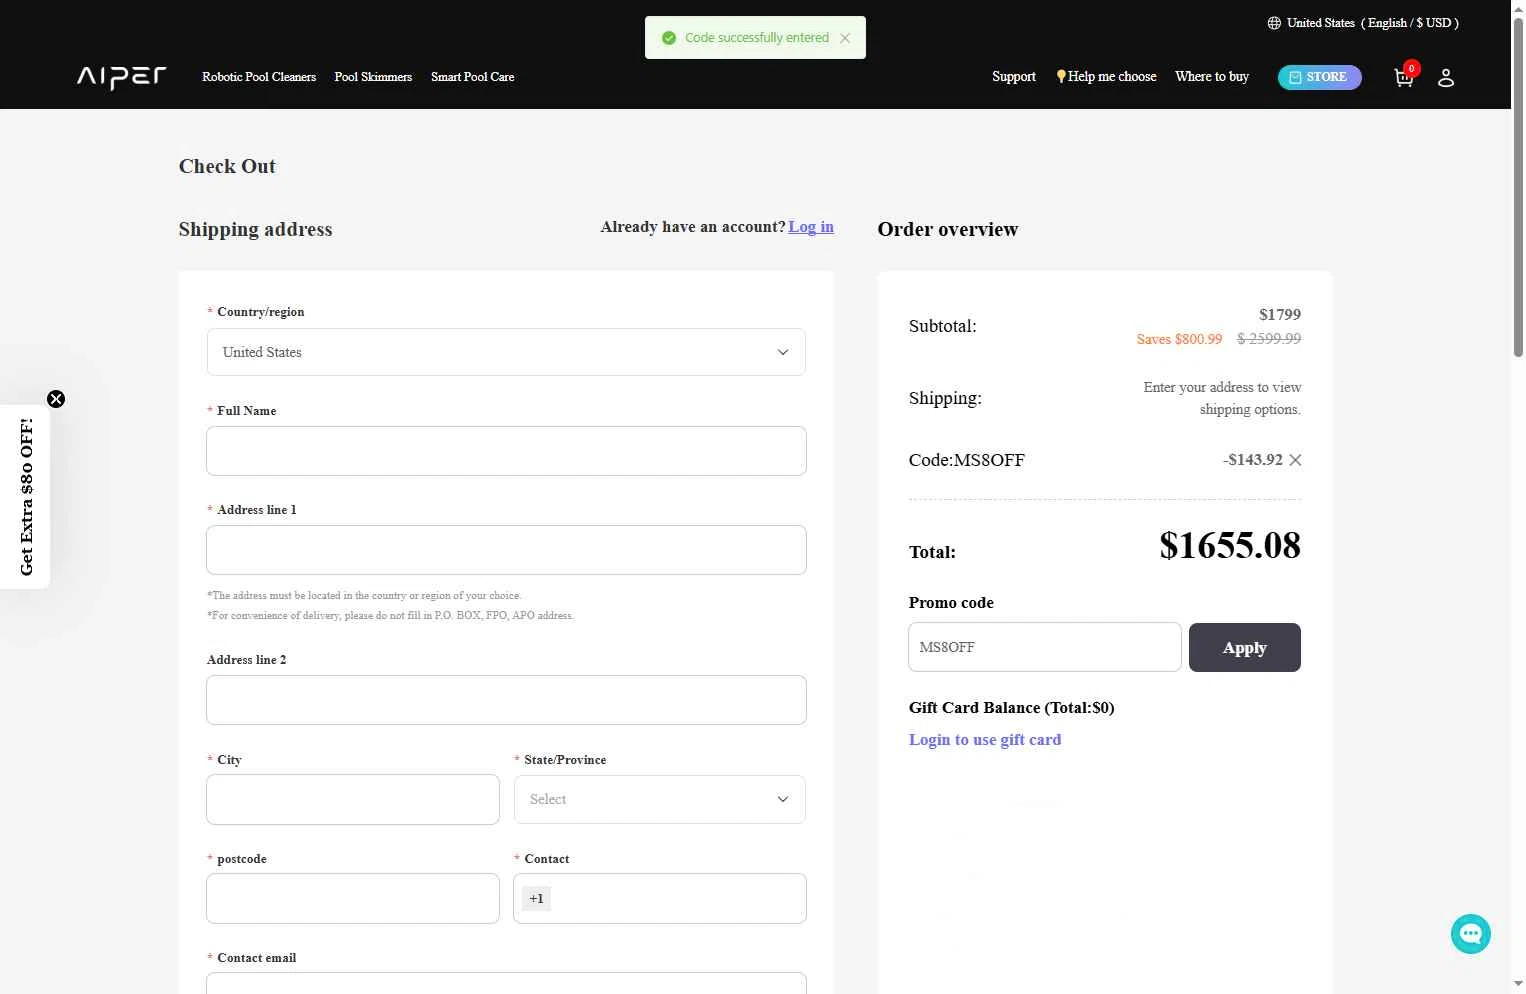Open Smart Pool Care menu

(x=472, y=77)
